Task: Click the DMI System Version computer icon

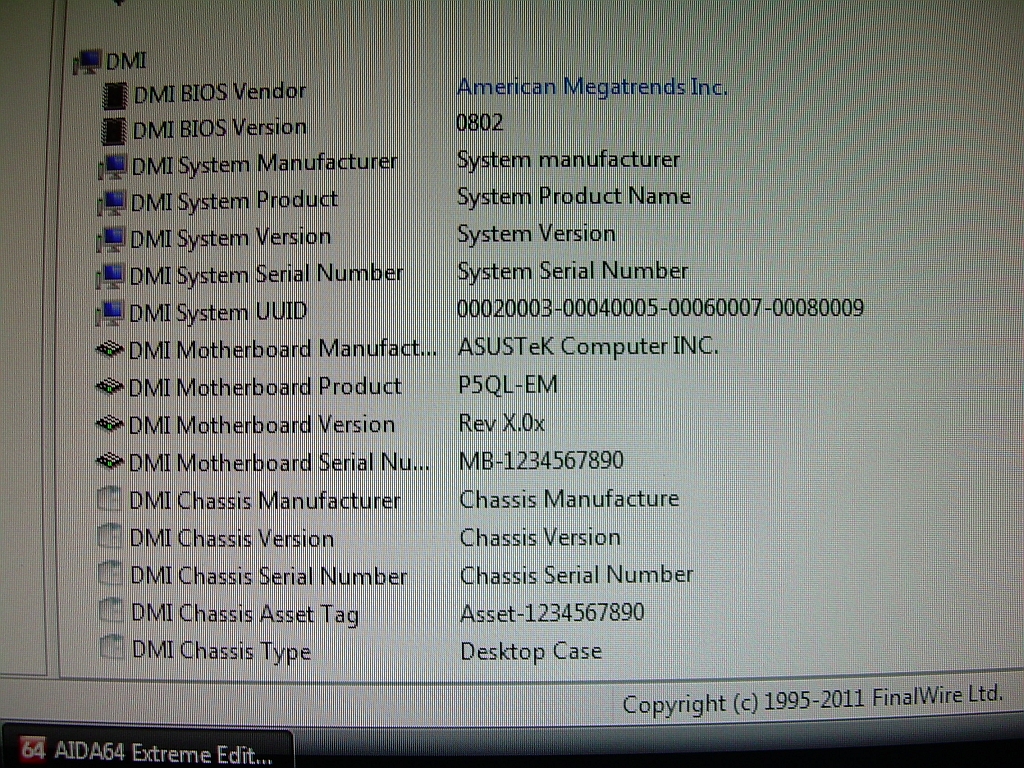Action: click(x=110, y=239)
